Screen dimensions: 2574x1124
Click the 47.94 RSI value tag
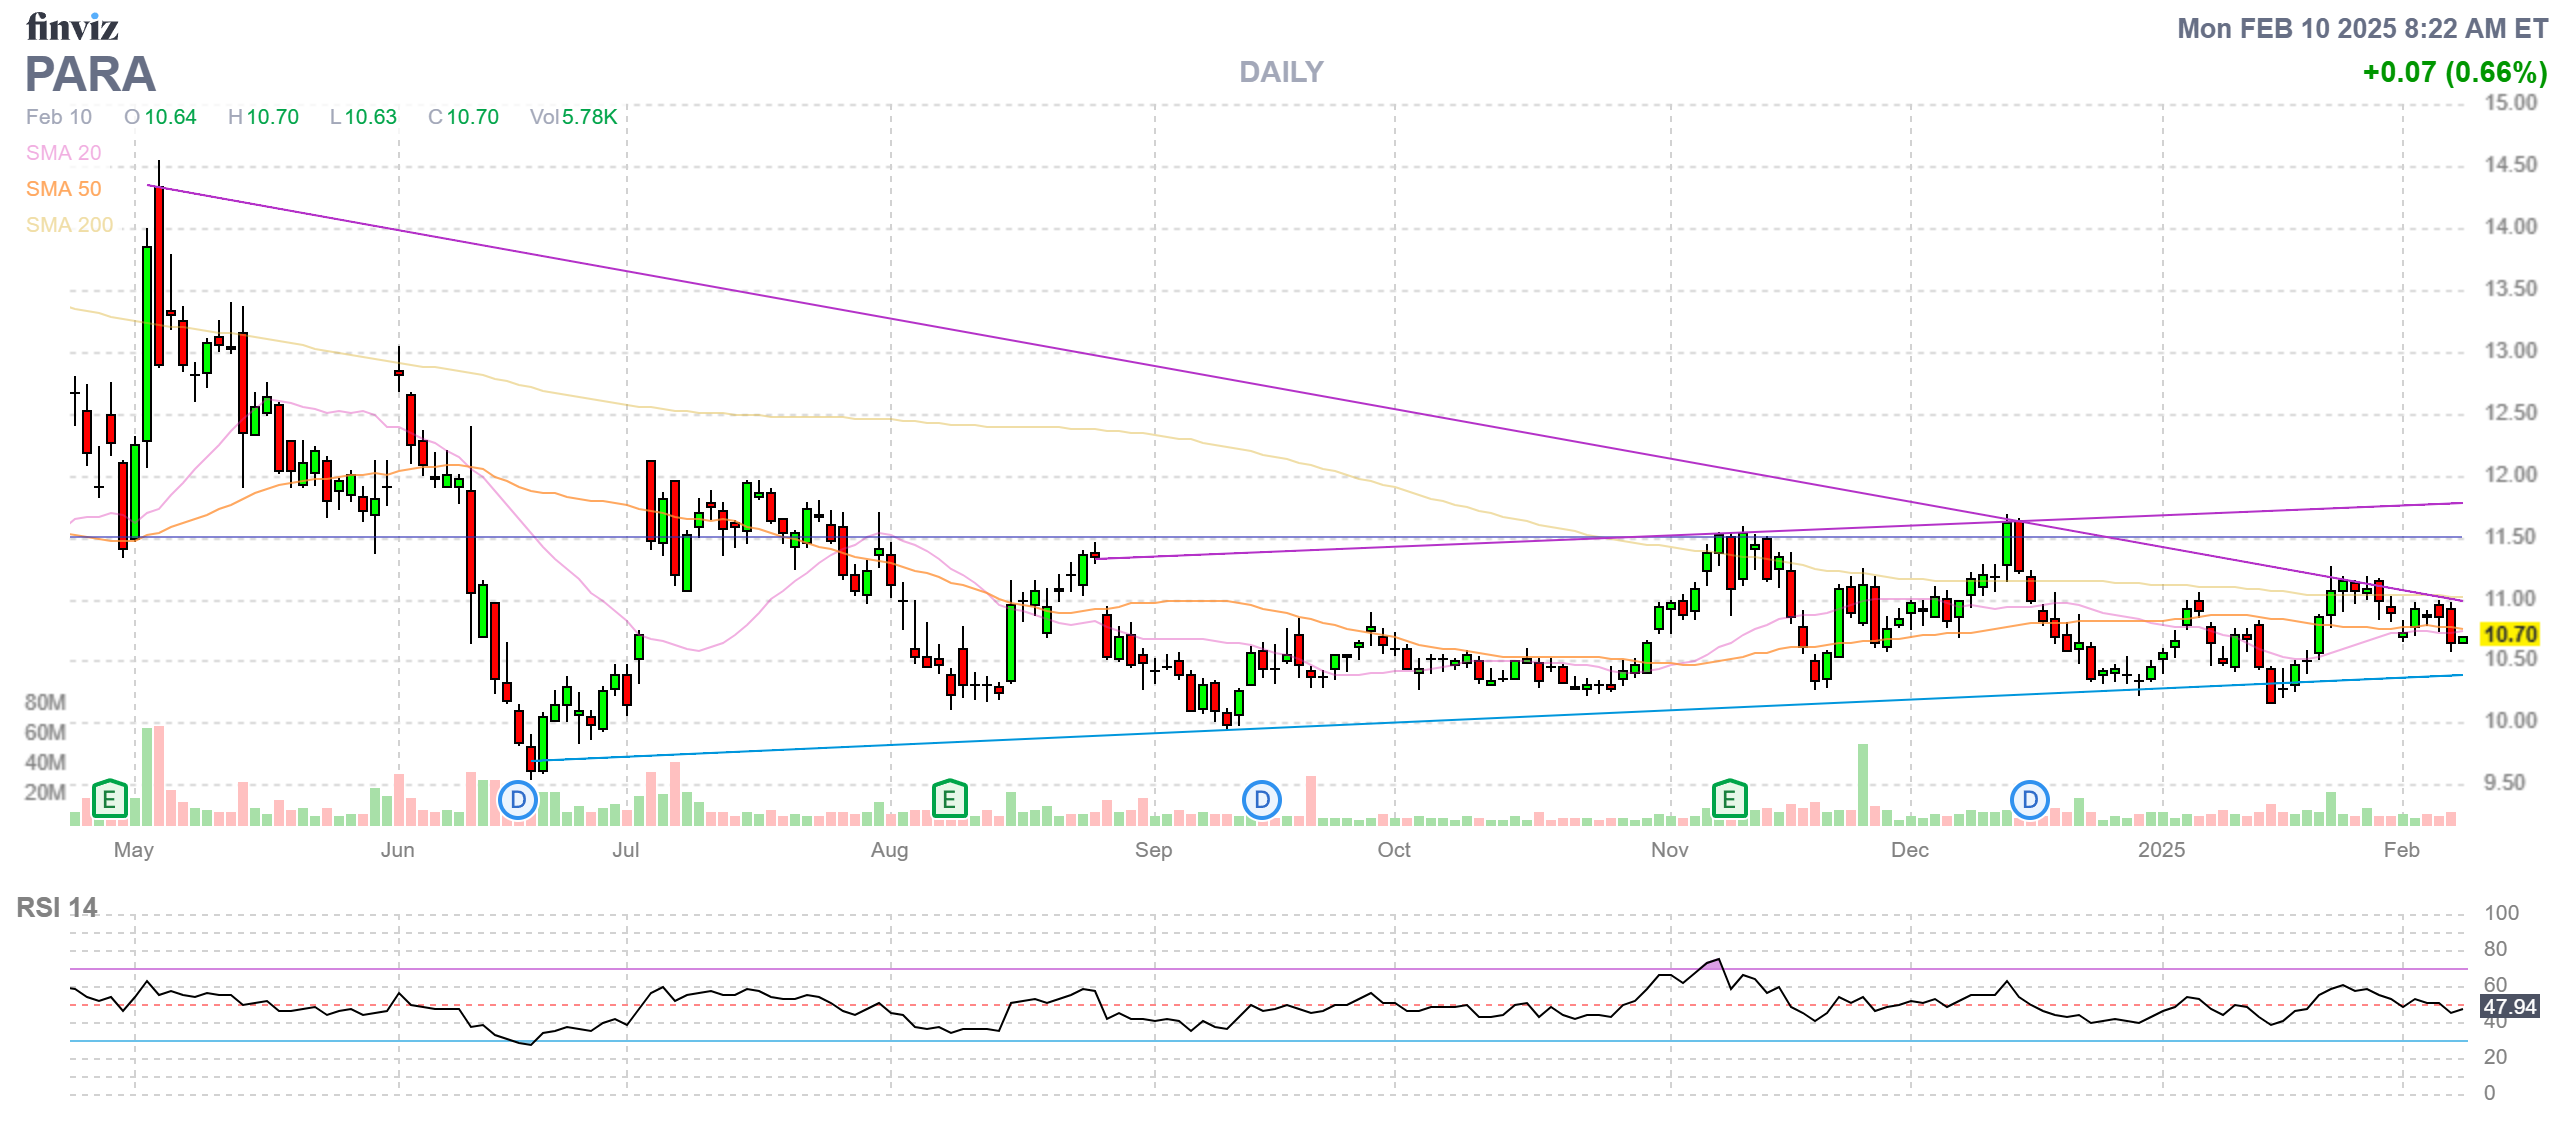[x=2510, y=1007]
